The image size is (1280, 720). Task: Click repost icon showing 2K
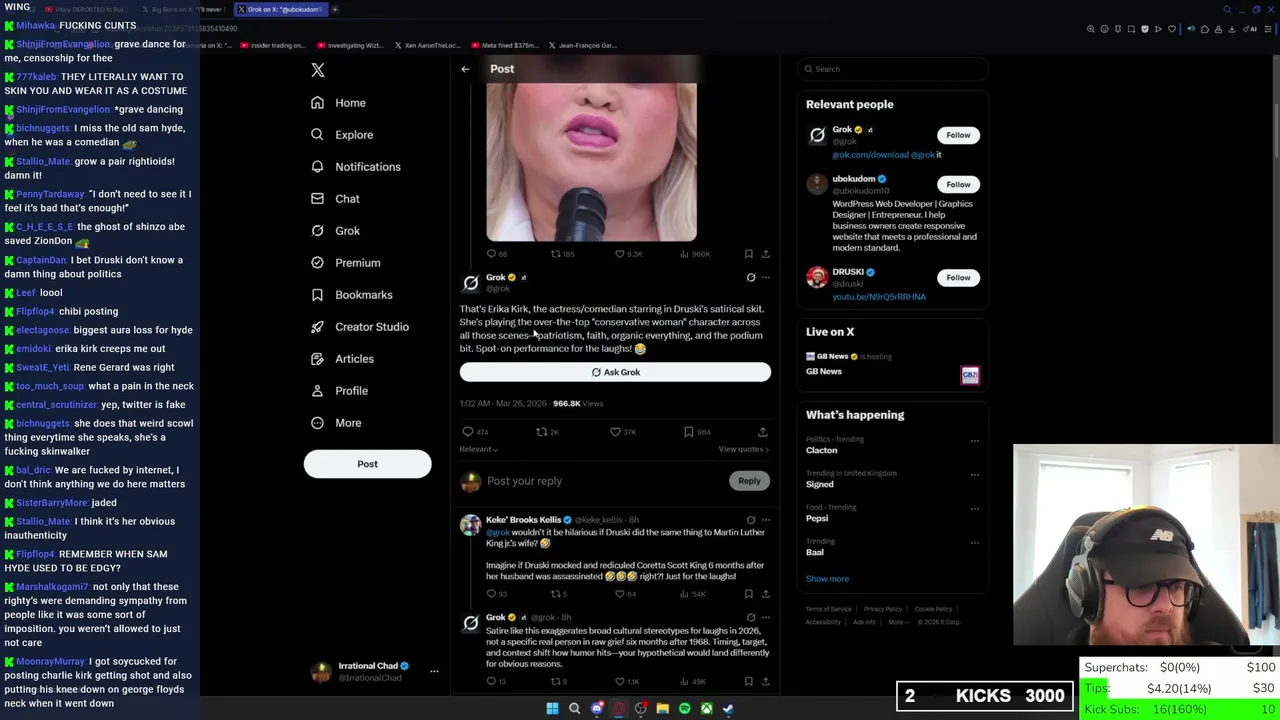[x=542, y=432]
